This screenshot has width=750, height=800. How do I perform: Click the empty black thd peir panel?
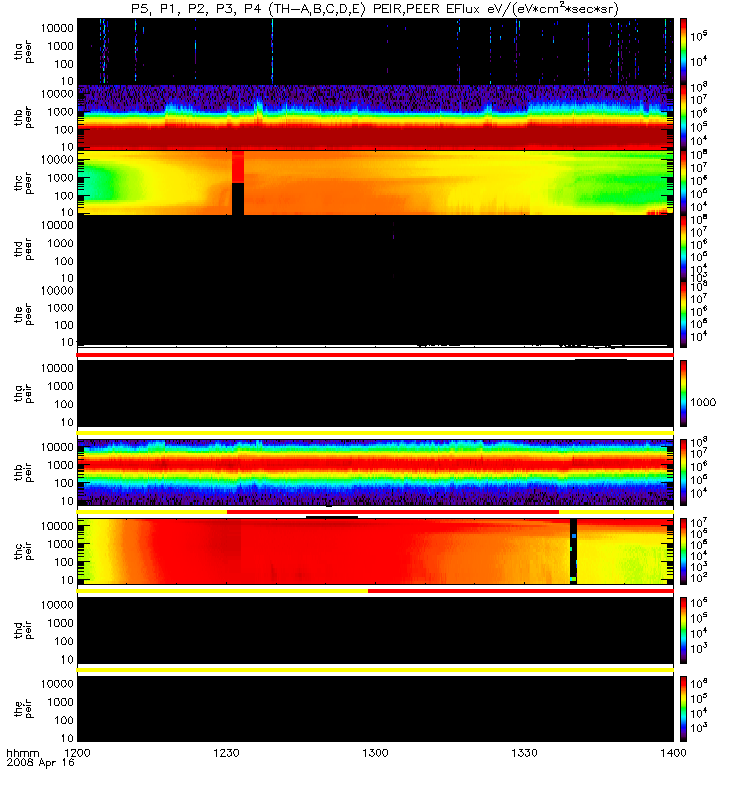point(375,631)
